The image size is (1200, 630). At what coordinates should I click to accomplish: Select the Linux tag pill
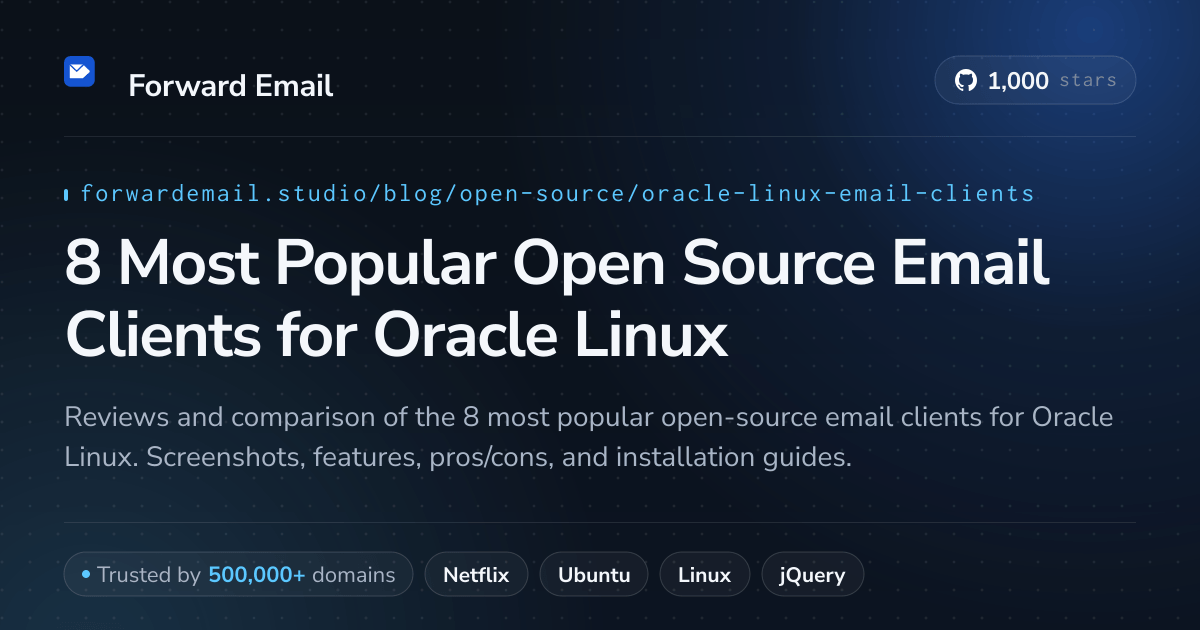point(704,575)
